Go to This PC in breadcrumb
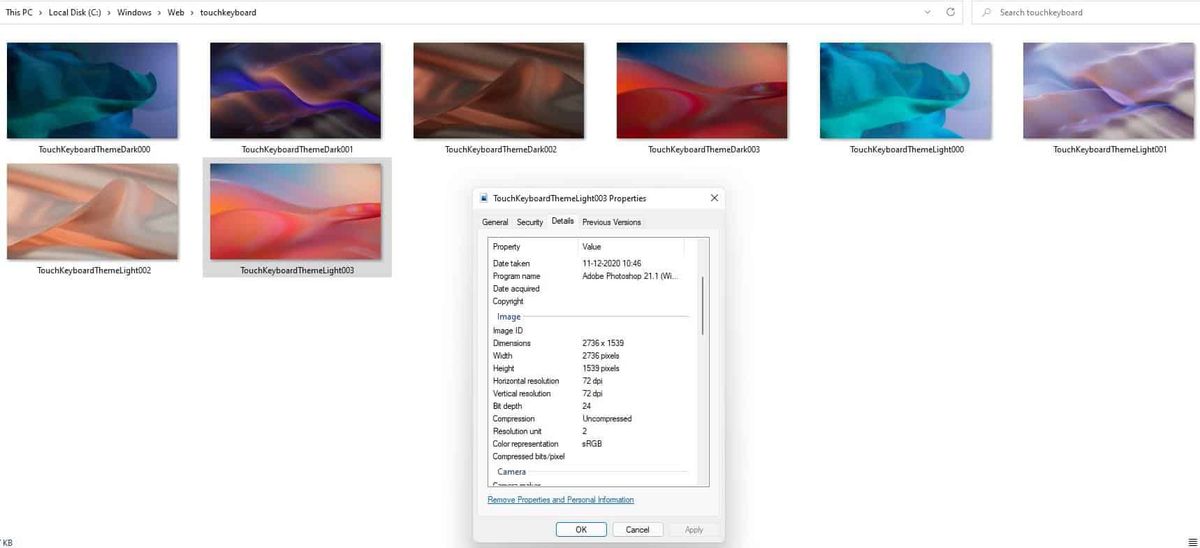 tap(20, 12)
